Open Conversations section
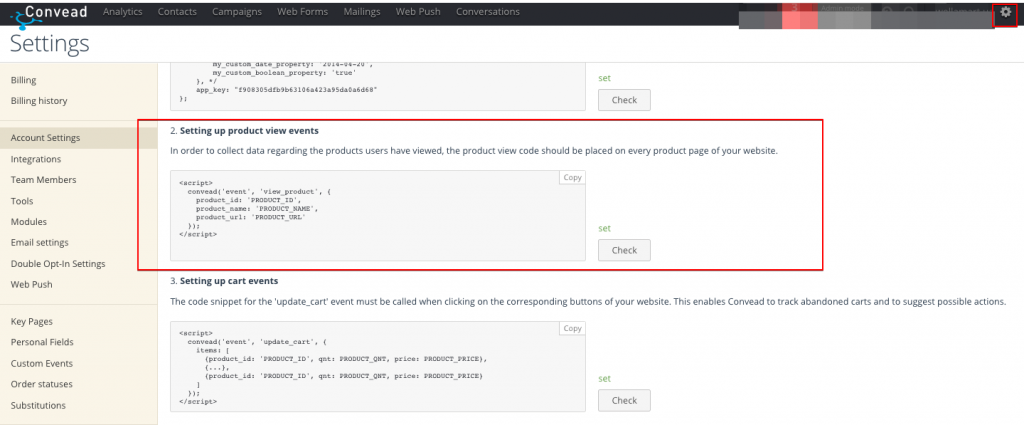Image resolution: width=1024 pixels, height=425 pixels. click(x=488, y=12)
